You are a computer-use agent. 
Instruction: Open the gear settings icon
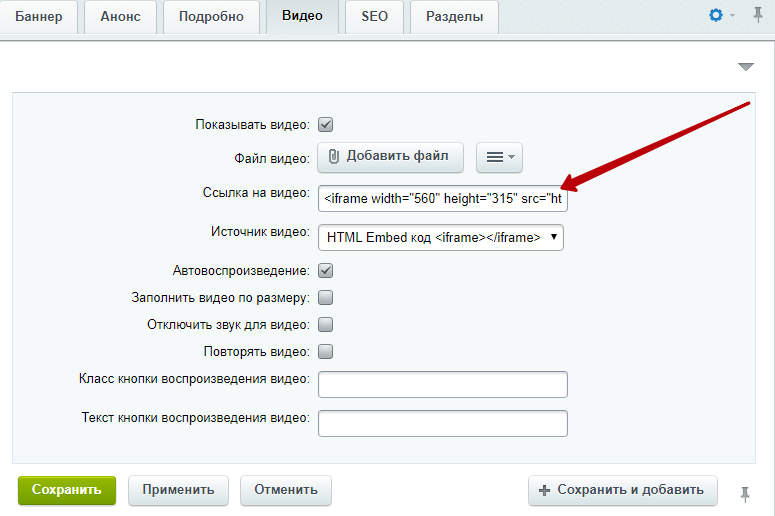(716, 15)
